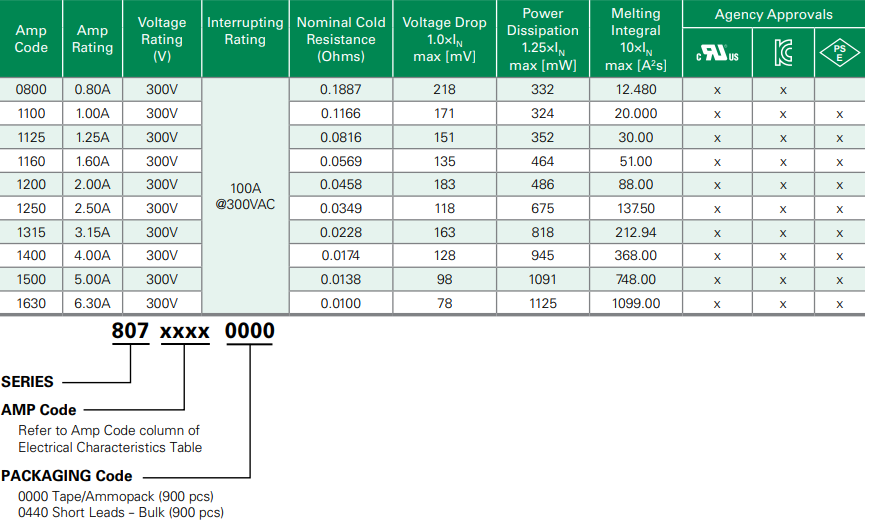
Task: Select amp code 0800 in the table
Action: (32, 90)
